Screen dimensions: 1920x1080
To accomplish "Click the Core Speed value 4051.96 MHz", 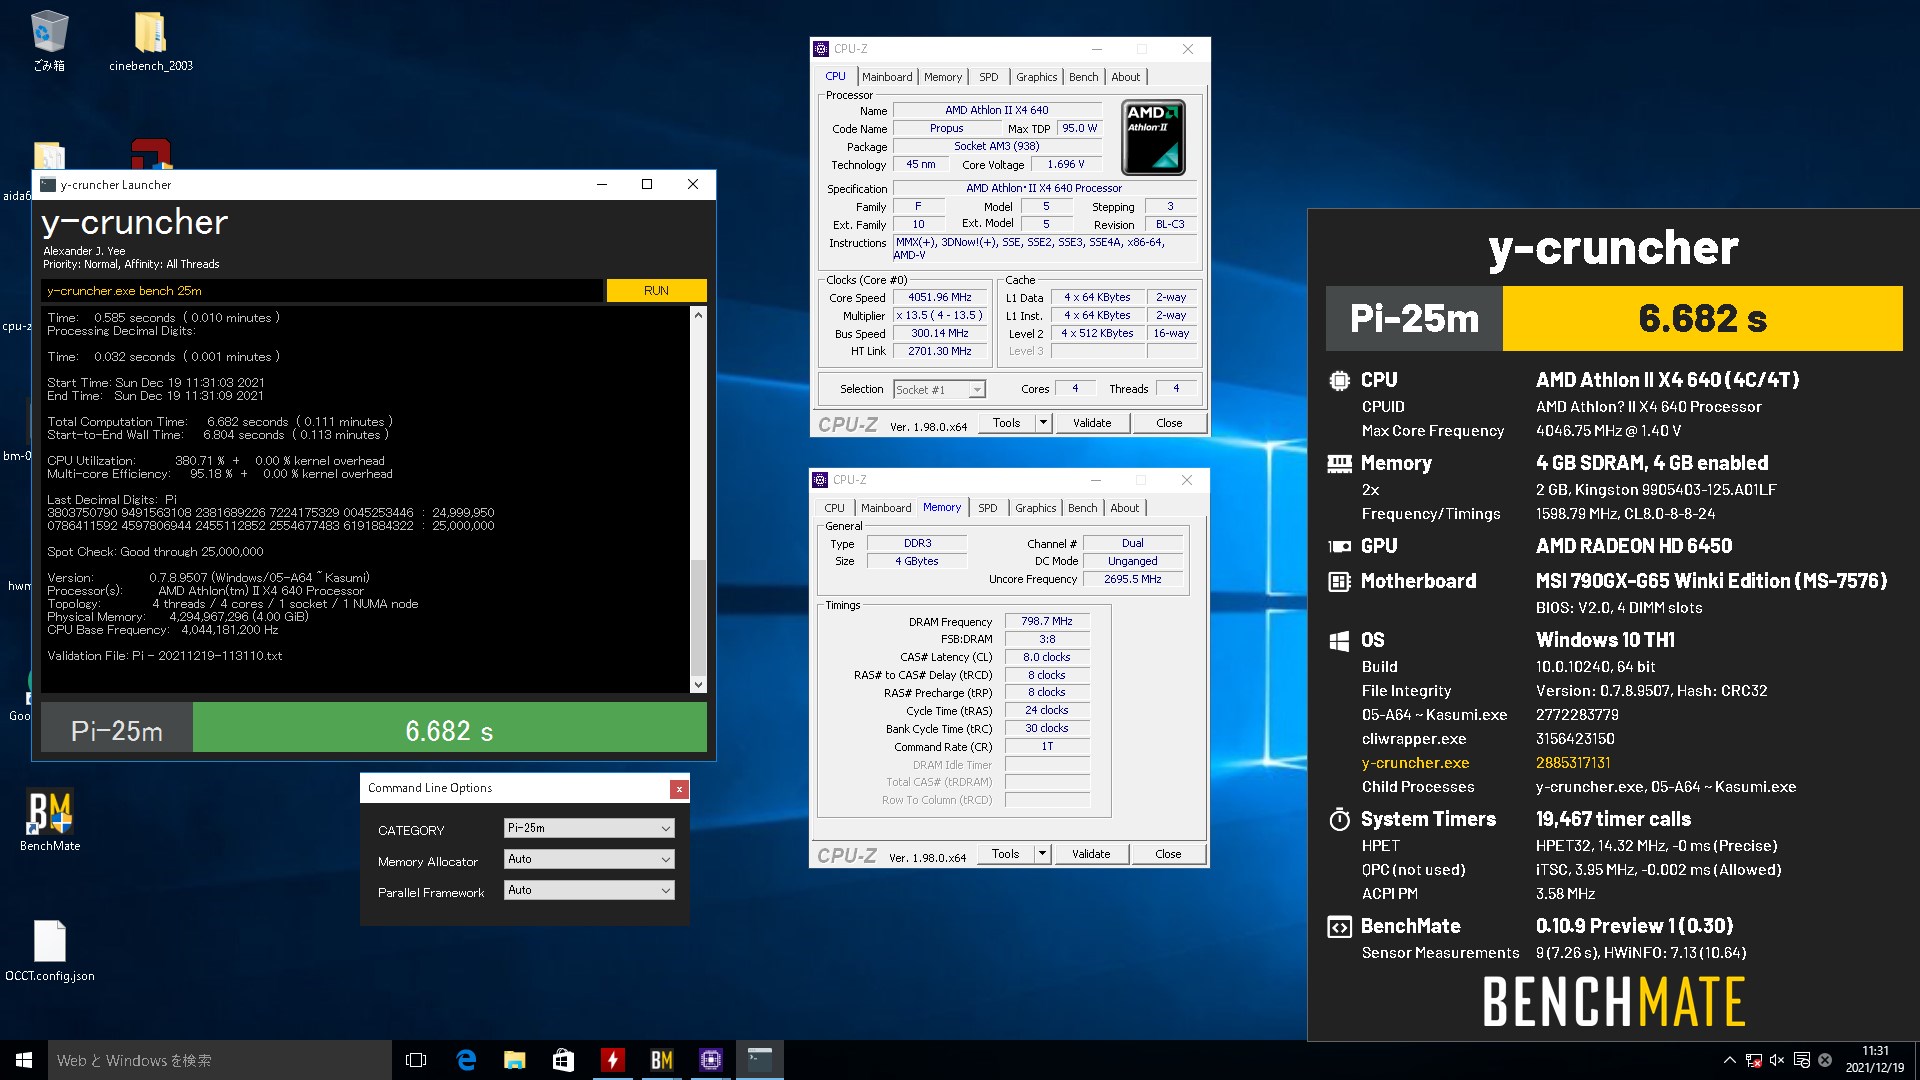I will click(939, 297).
